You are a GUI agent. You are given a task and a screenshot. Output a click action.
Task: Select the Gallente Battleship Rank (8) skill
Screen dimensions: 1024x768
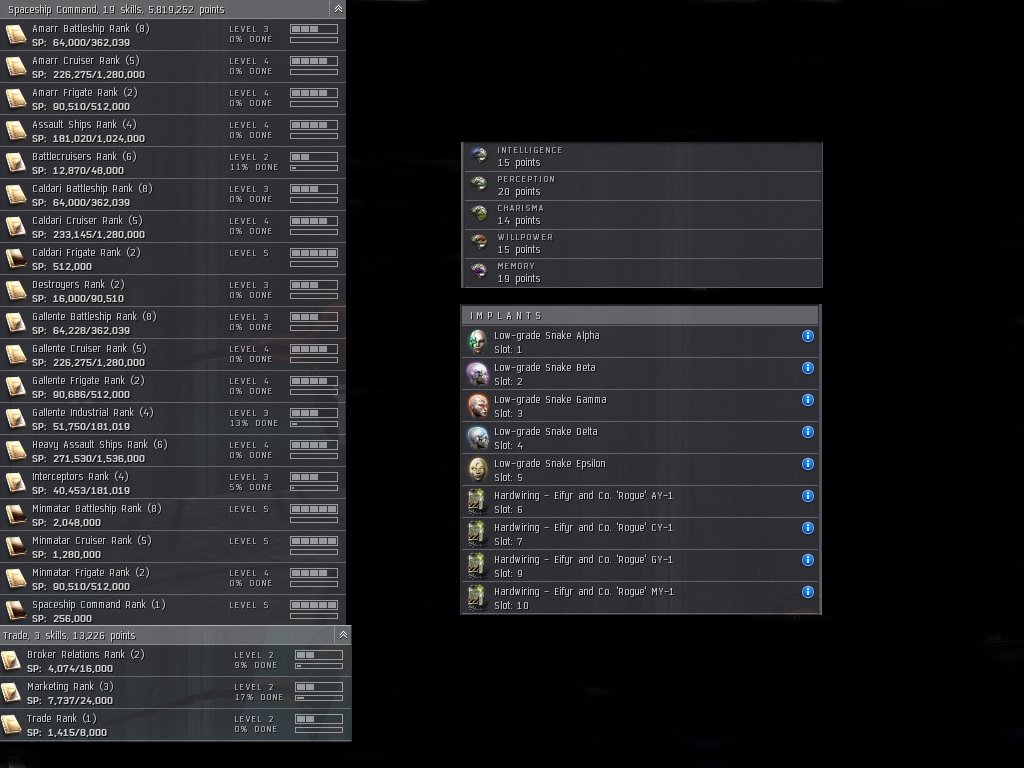pos(172,323)
